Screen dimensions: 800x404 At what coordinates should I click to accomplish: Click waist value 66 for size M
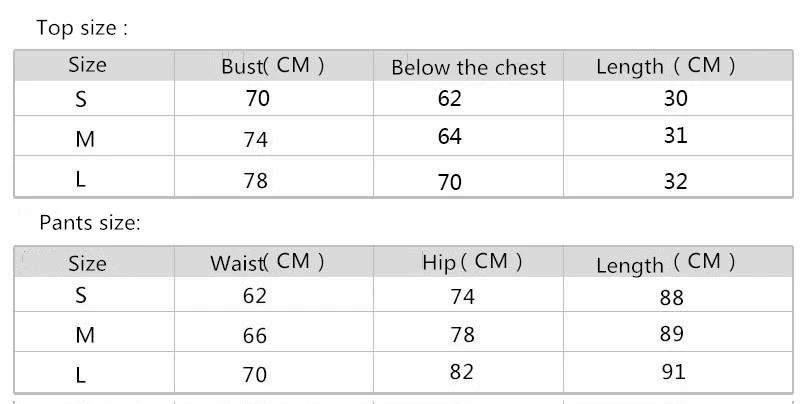[255, 336]
